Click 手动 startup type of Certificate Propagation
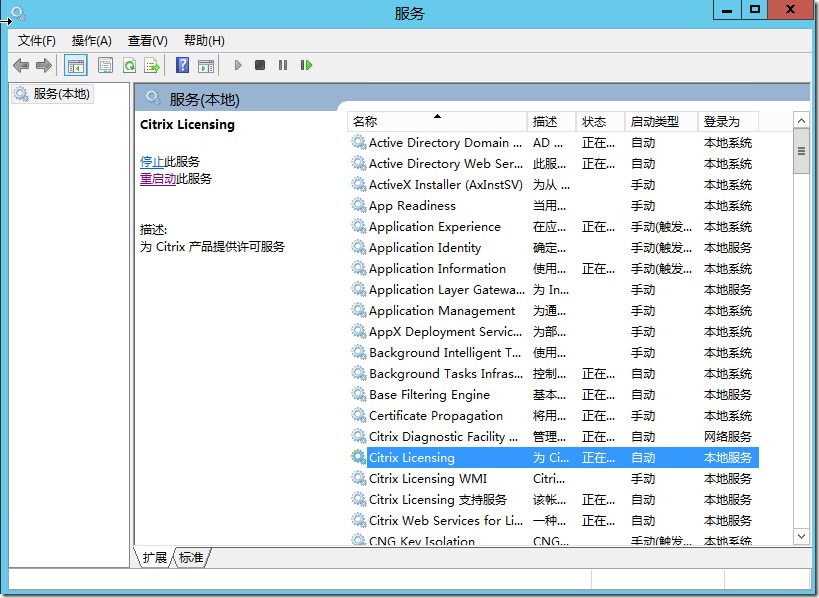Viewport: 819px width, 598px height. pos(643,416)
